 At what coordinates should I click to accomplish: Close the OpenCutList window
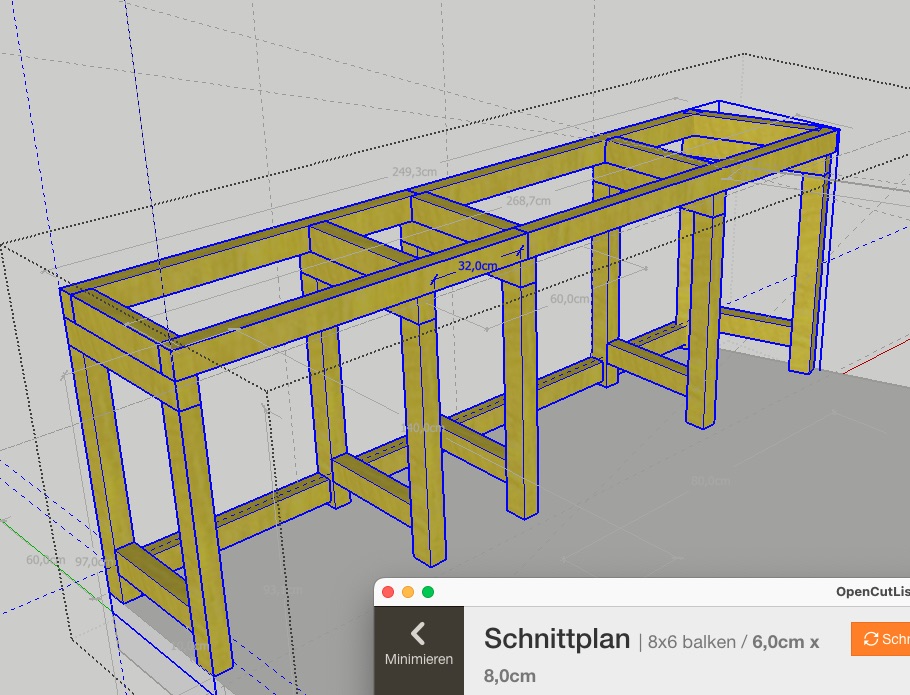388,592
